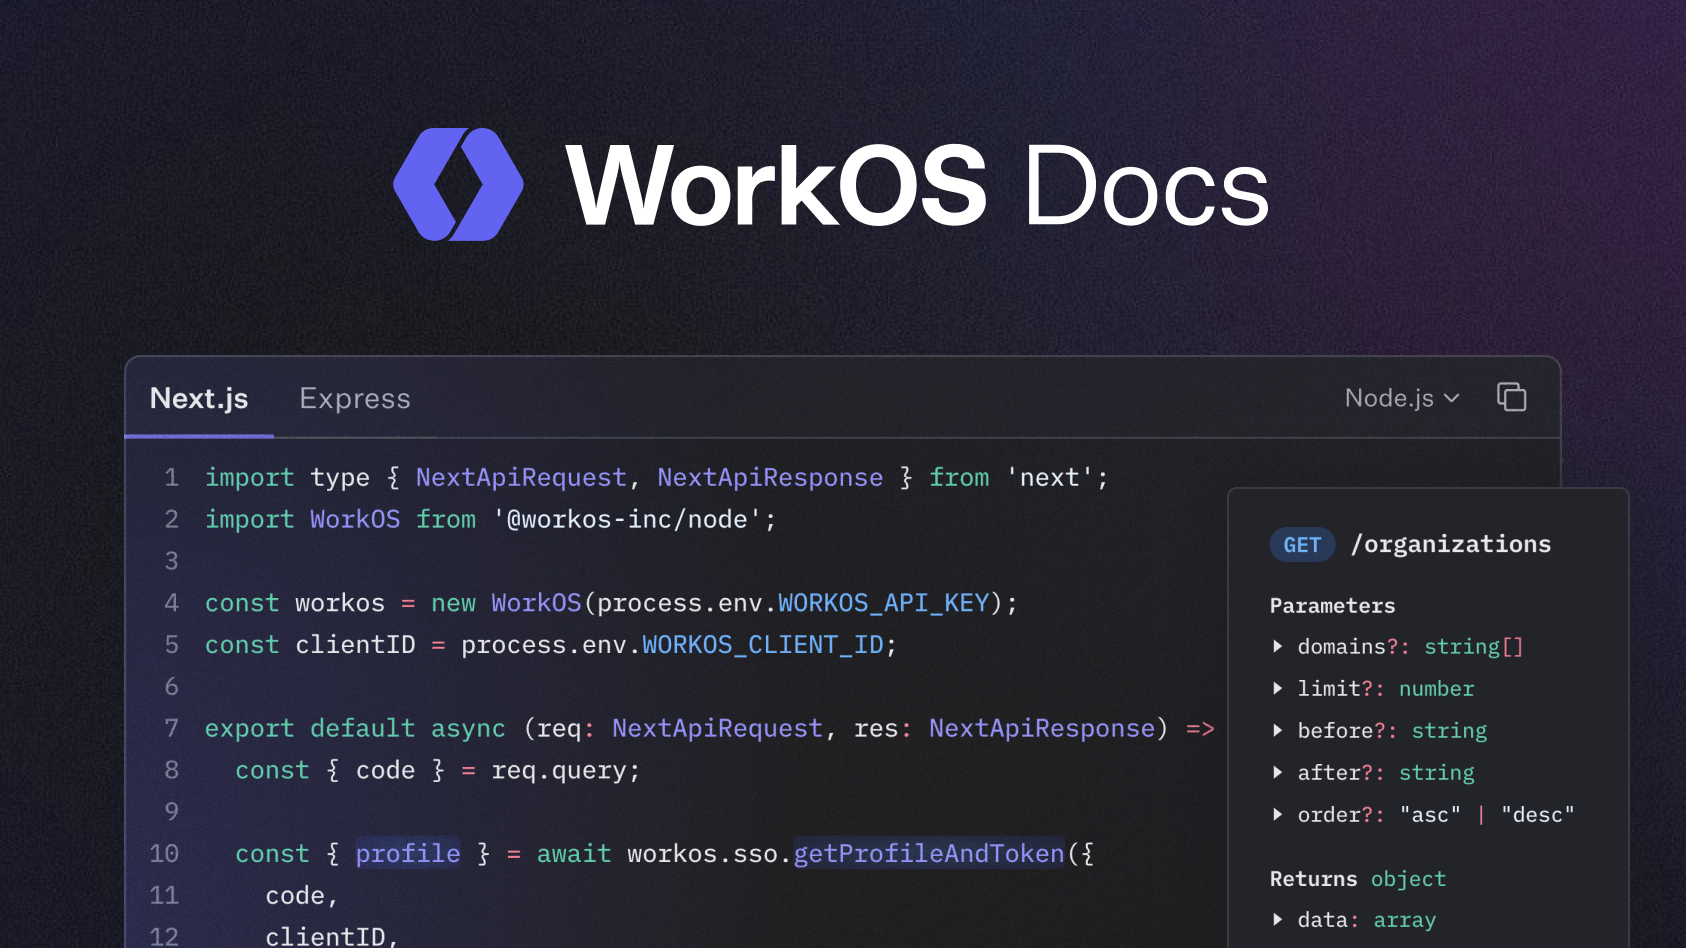This screenshot has height=948, width=1686.
Task: Click the arrow icon next to data: array
Action: [1278, 920]
